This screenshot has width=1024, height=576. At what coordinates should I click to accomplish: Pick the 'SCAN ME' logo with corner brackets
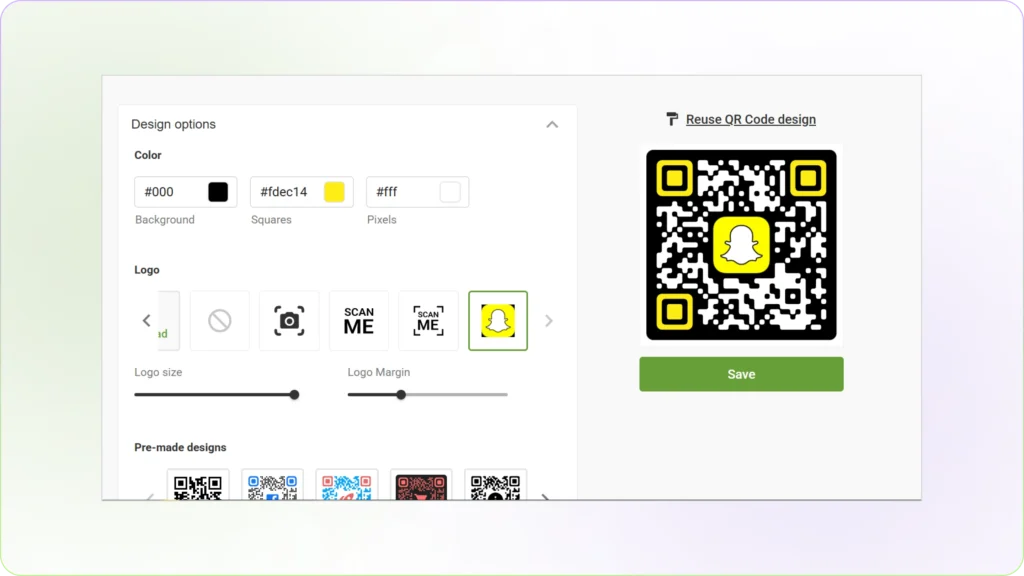pyautogui.click(x=428, y=320)
